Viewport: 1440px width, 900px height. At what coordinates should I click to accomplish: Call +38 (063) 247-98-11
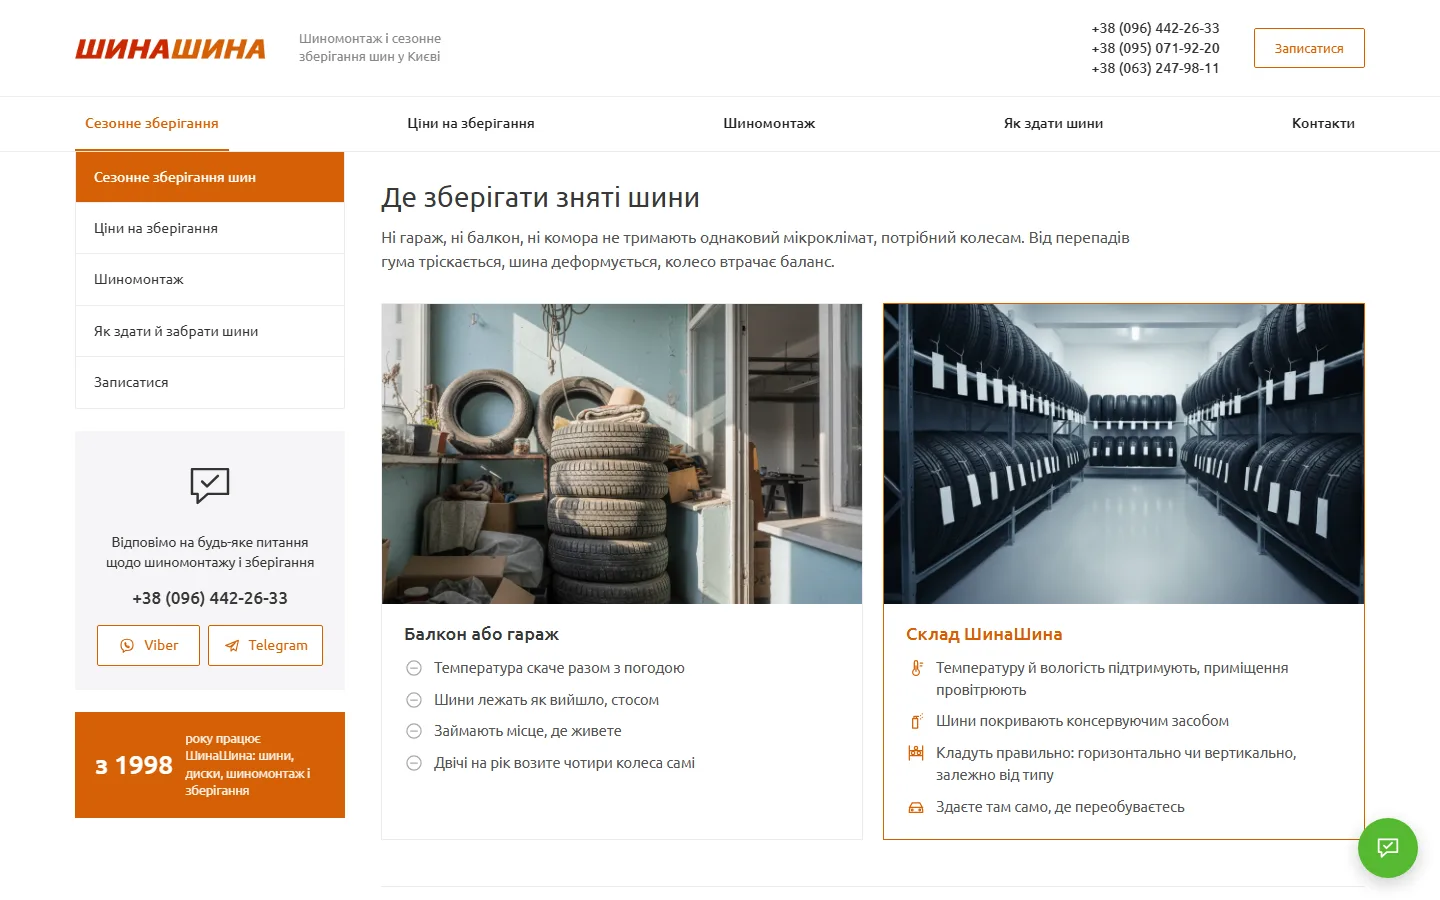[1155, 68]
